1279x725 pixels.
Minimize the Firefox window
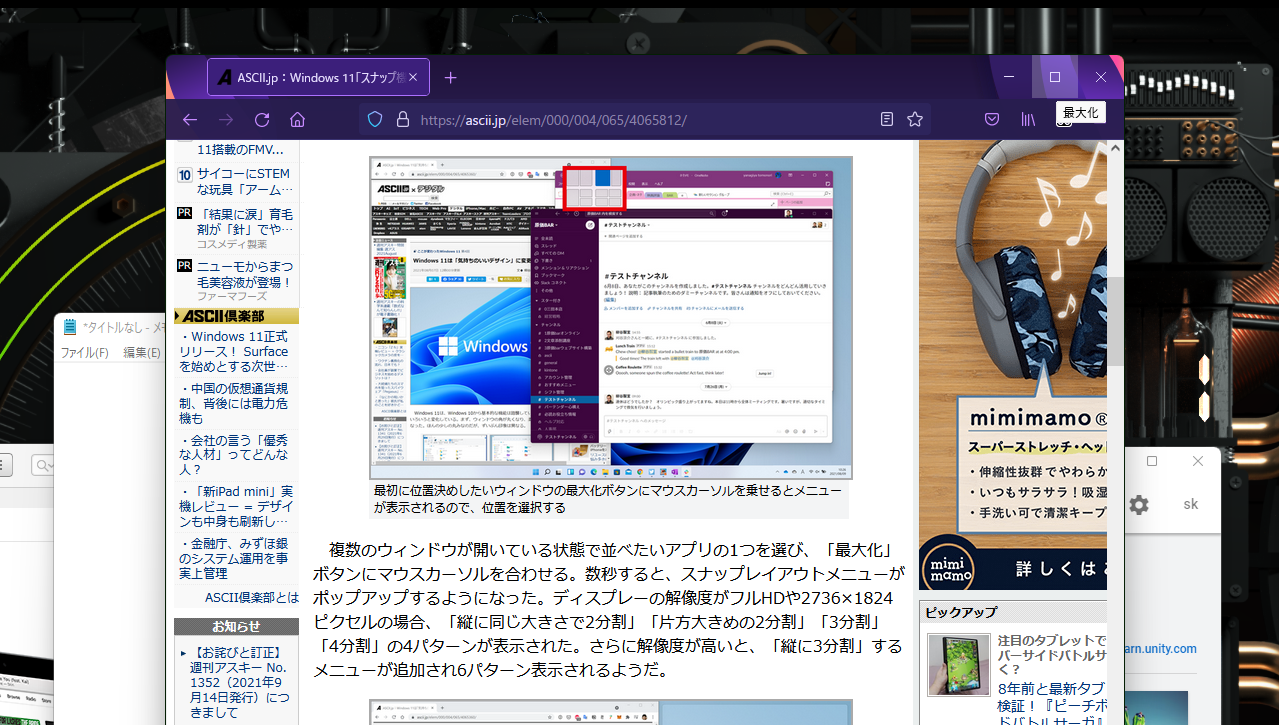(1010, 77)
